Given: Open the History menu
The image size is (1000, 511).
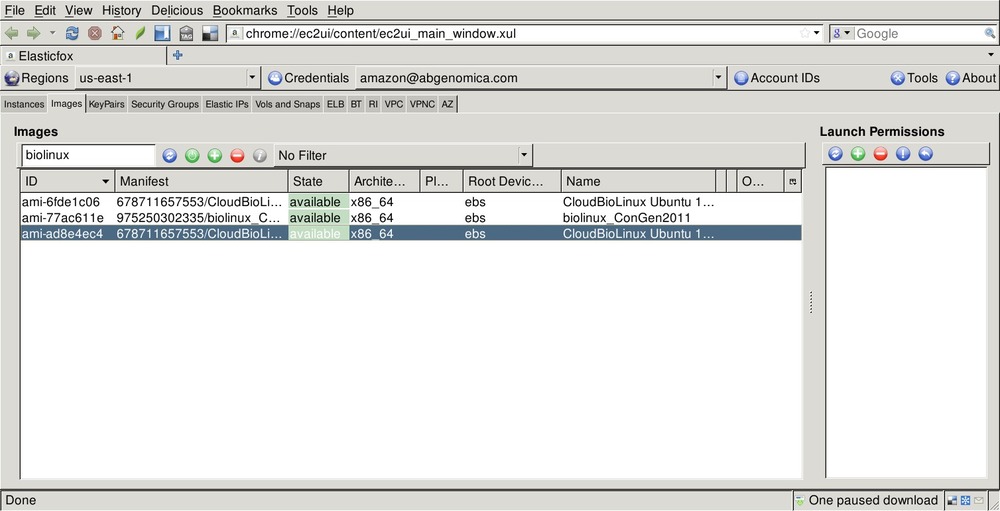Looking at the screenshot, I should 121,10.
